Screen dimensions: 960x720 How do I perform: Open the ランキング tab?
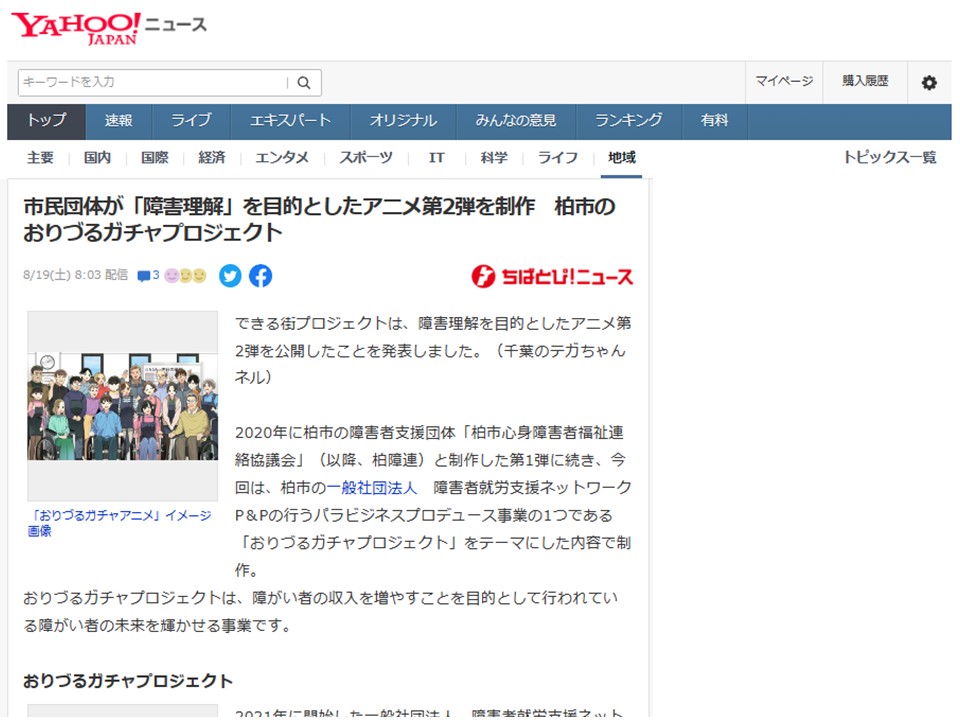coord(628,120)
